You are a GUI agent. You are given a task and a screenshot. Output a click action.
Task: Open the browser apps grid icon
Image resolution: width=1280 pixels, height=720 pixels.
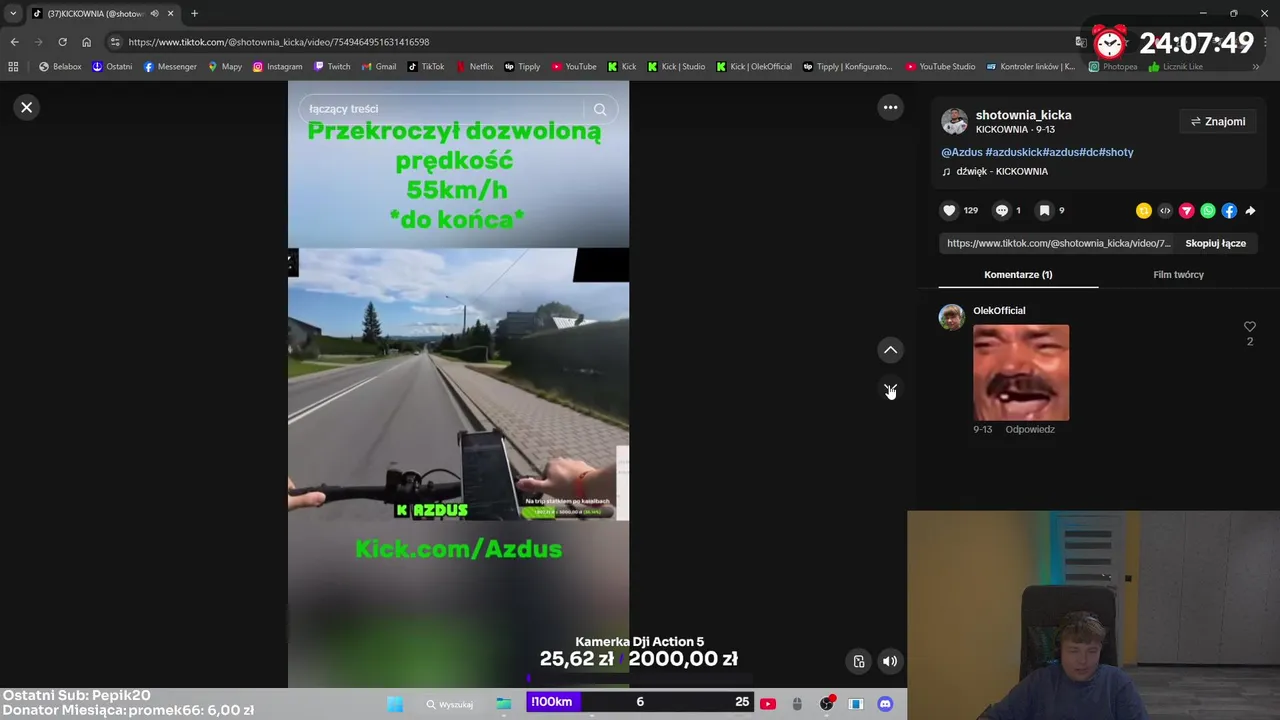click(x=13, y=67)
